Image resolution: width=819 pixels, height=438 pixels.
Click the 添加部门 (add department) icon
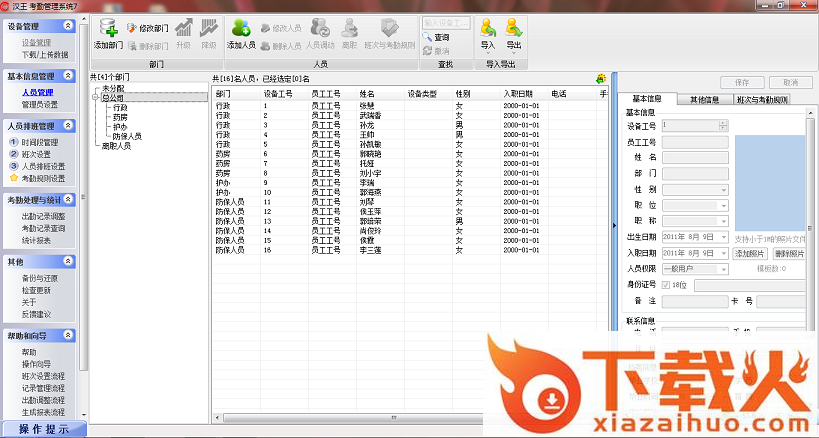[x=108, y=28]
